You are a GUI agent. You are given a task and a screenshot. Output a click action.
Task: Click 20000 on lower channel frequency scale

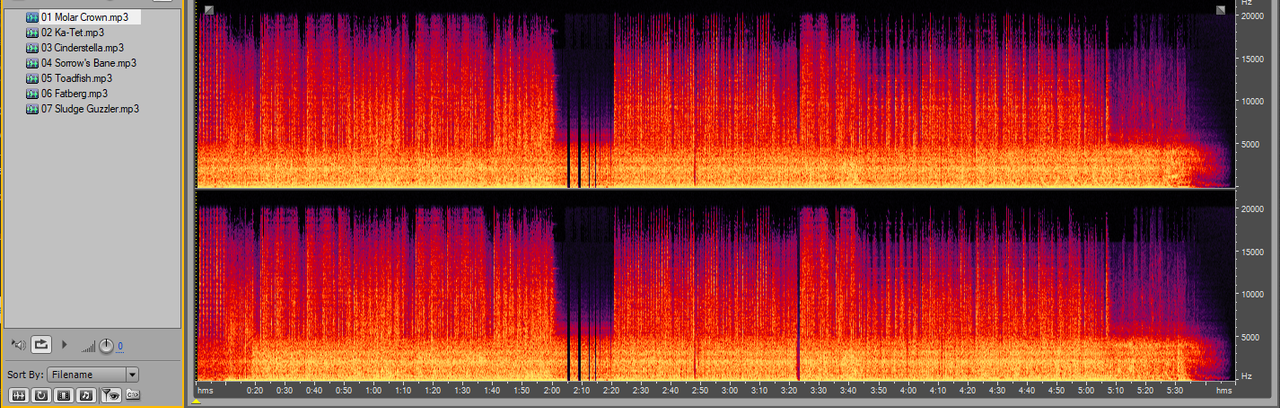click(x=1253, y=210)
